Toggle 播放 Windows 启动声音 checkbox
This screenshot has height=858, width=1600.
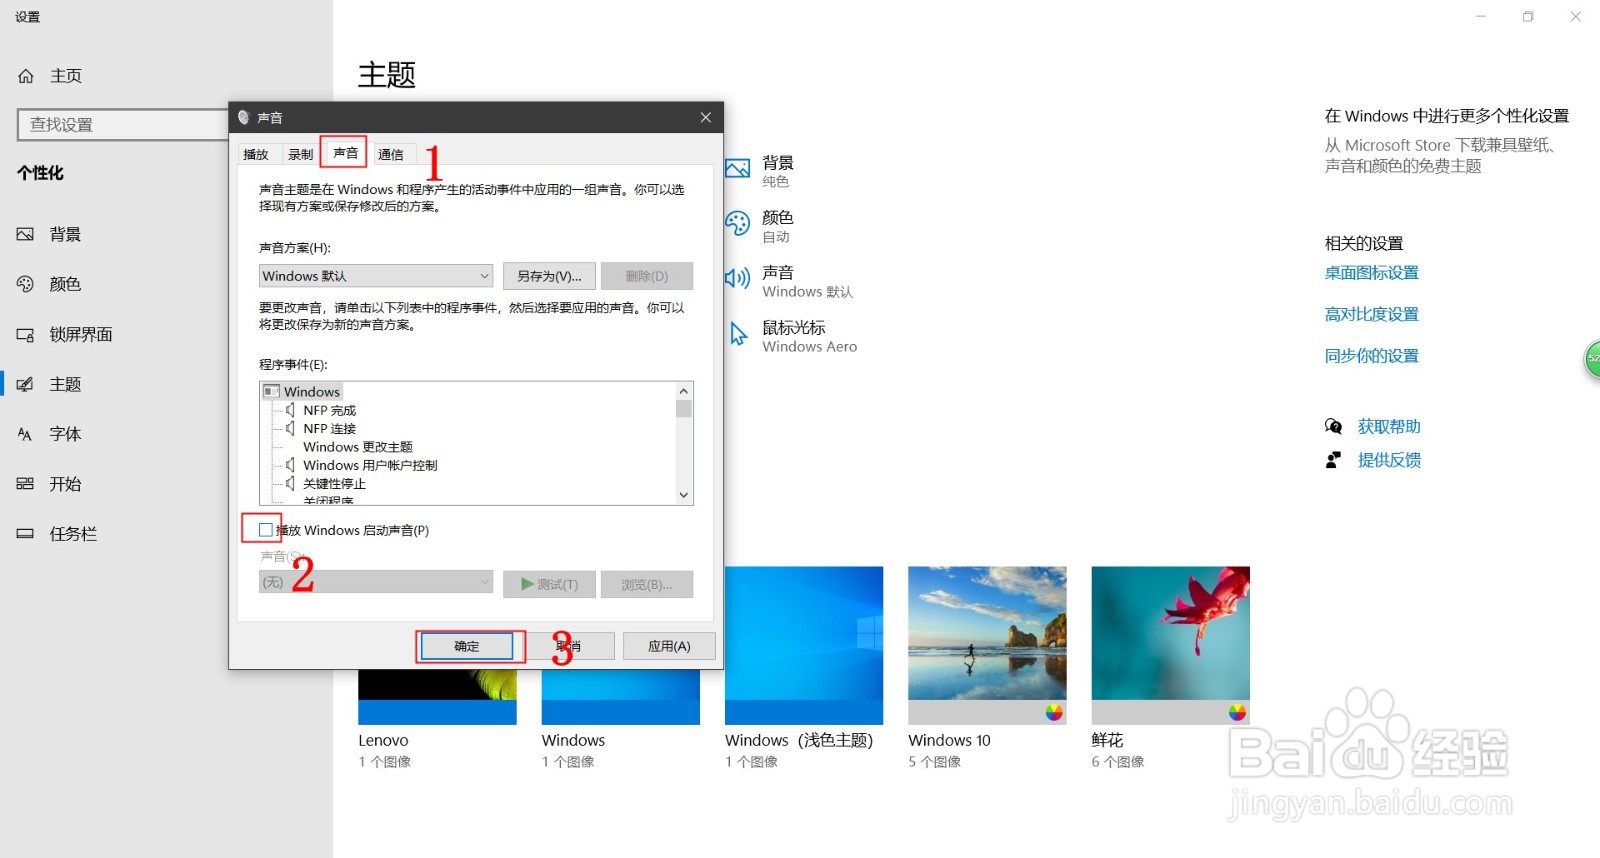[x=265, y=530]
